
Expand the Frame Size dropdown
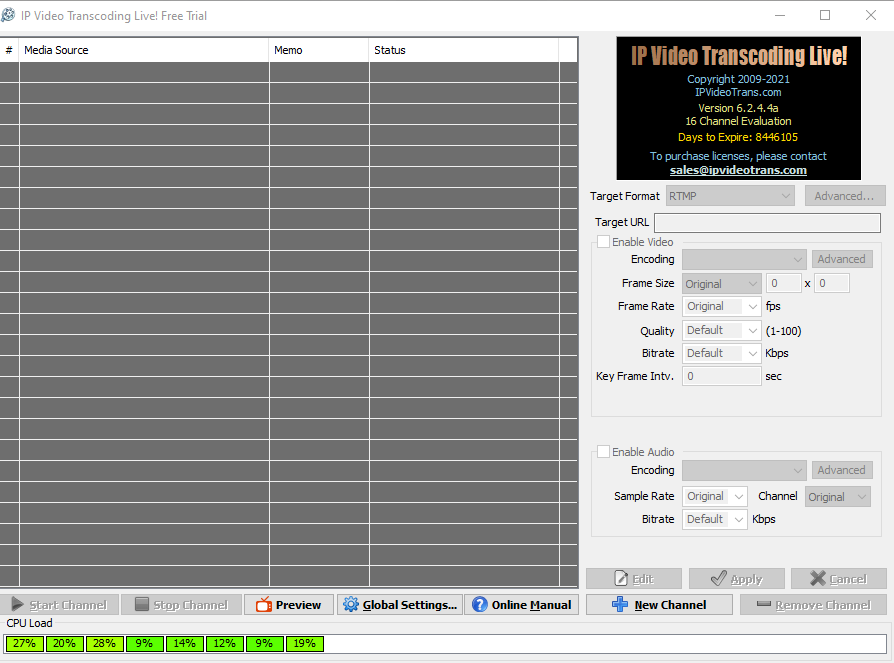(721, 284)
